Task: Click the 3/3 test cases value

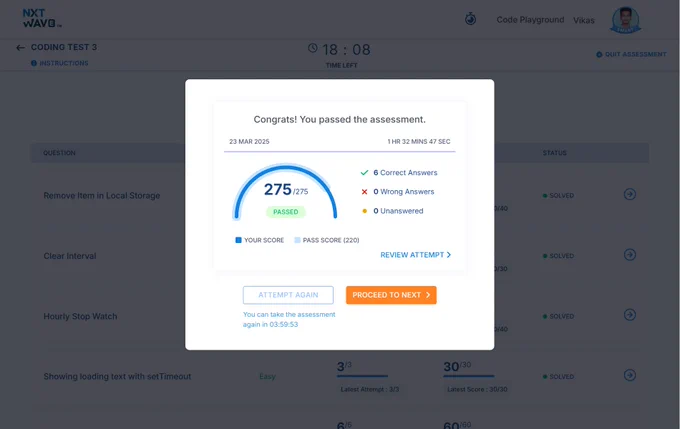Action: tap(344, 367)
